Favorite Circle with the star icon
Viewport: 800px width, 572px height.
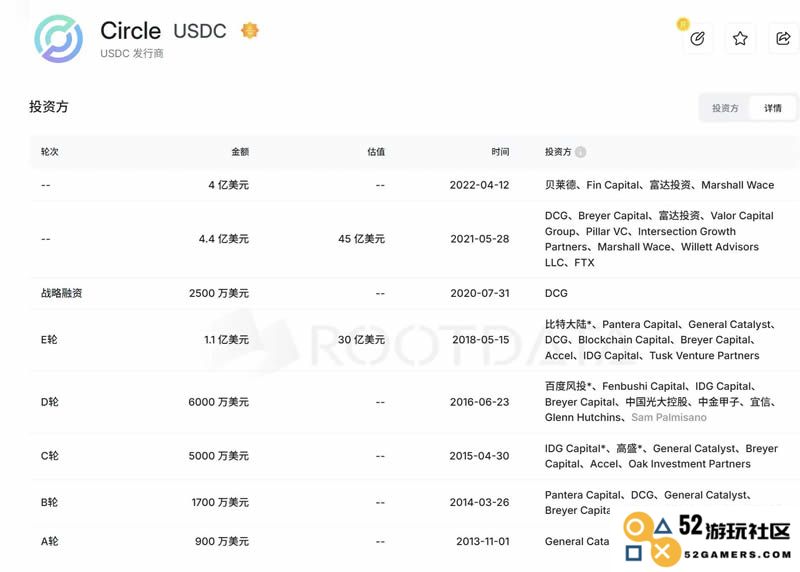(x=740, y=38)
